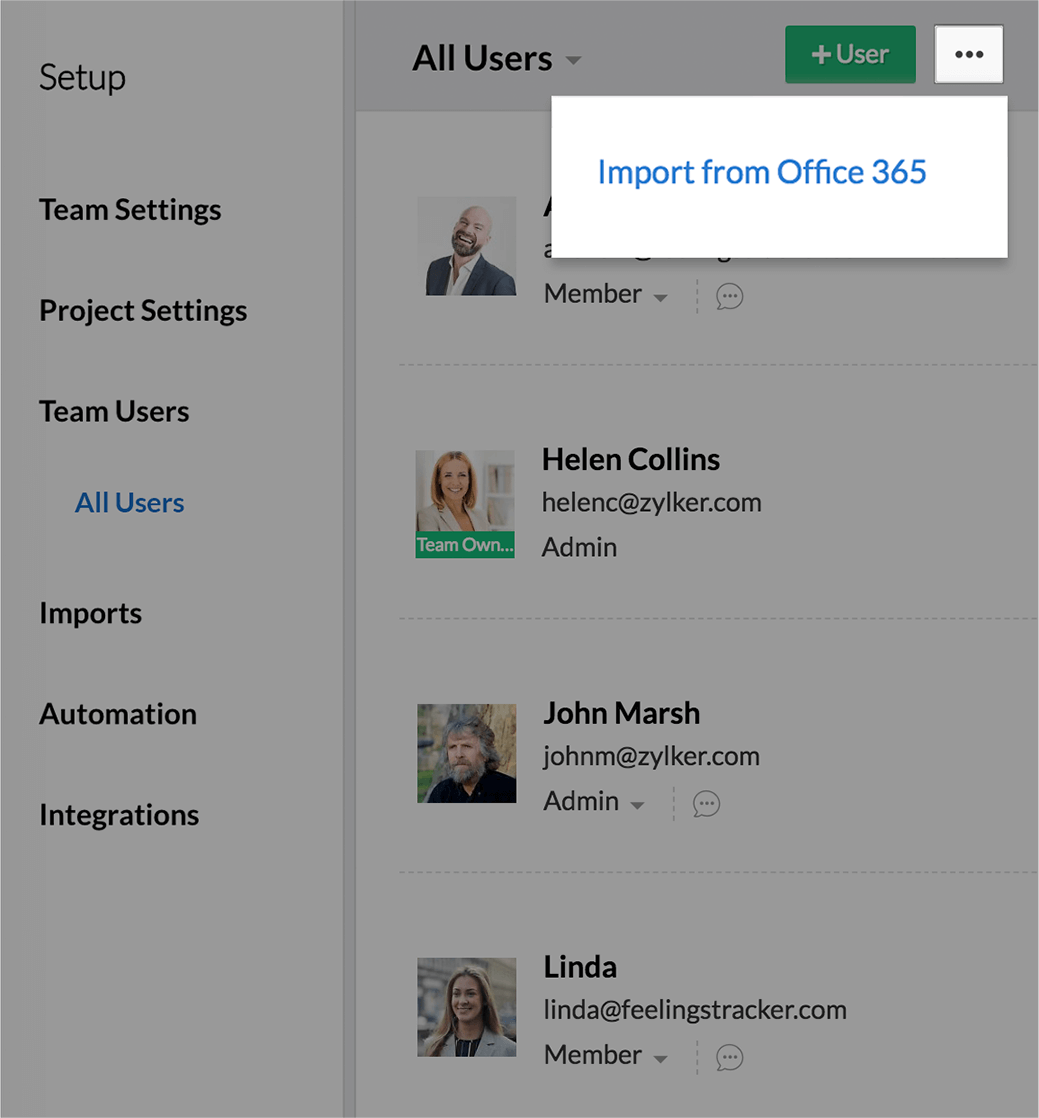Click Linda's profile photo

point(466,1007)
